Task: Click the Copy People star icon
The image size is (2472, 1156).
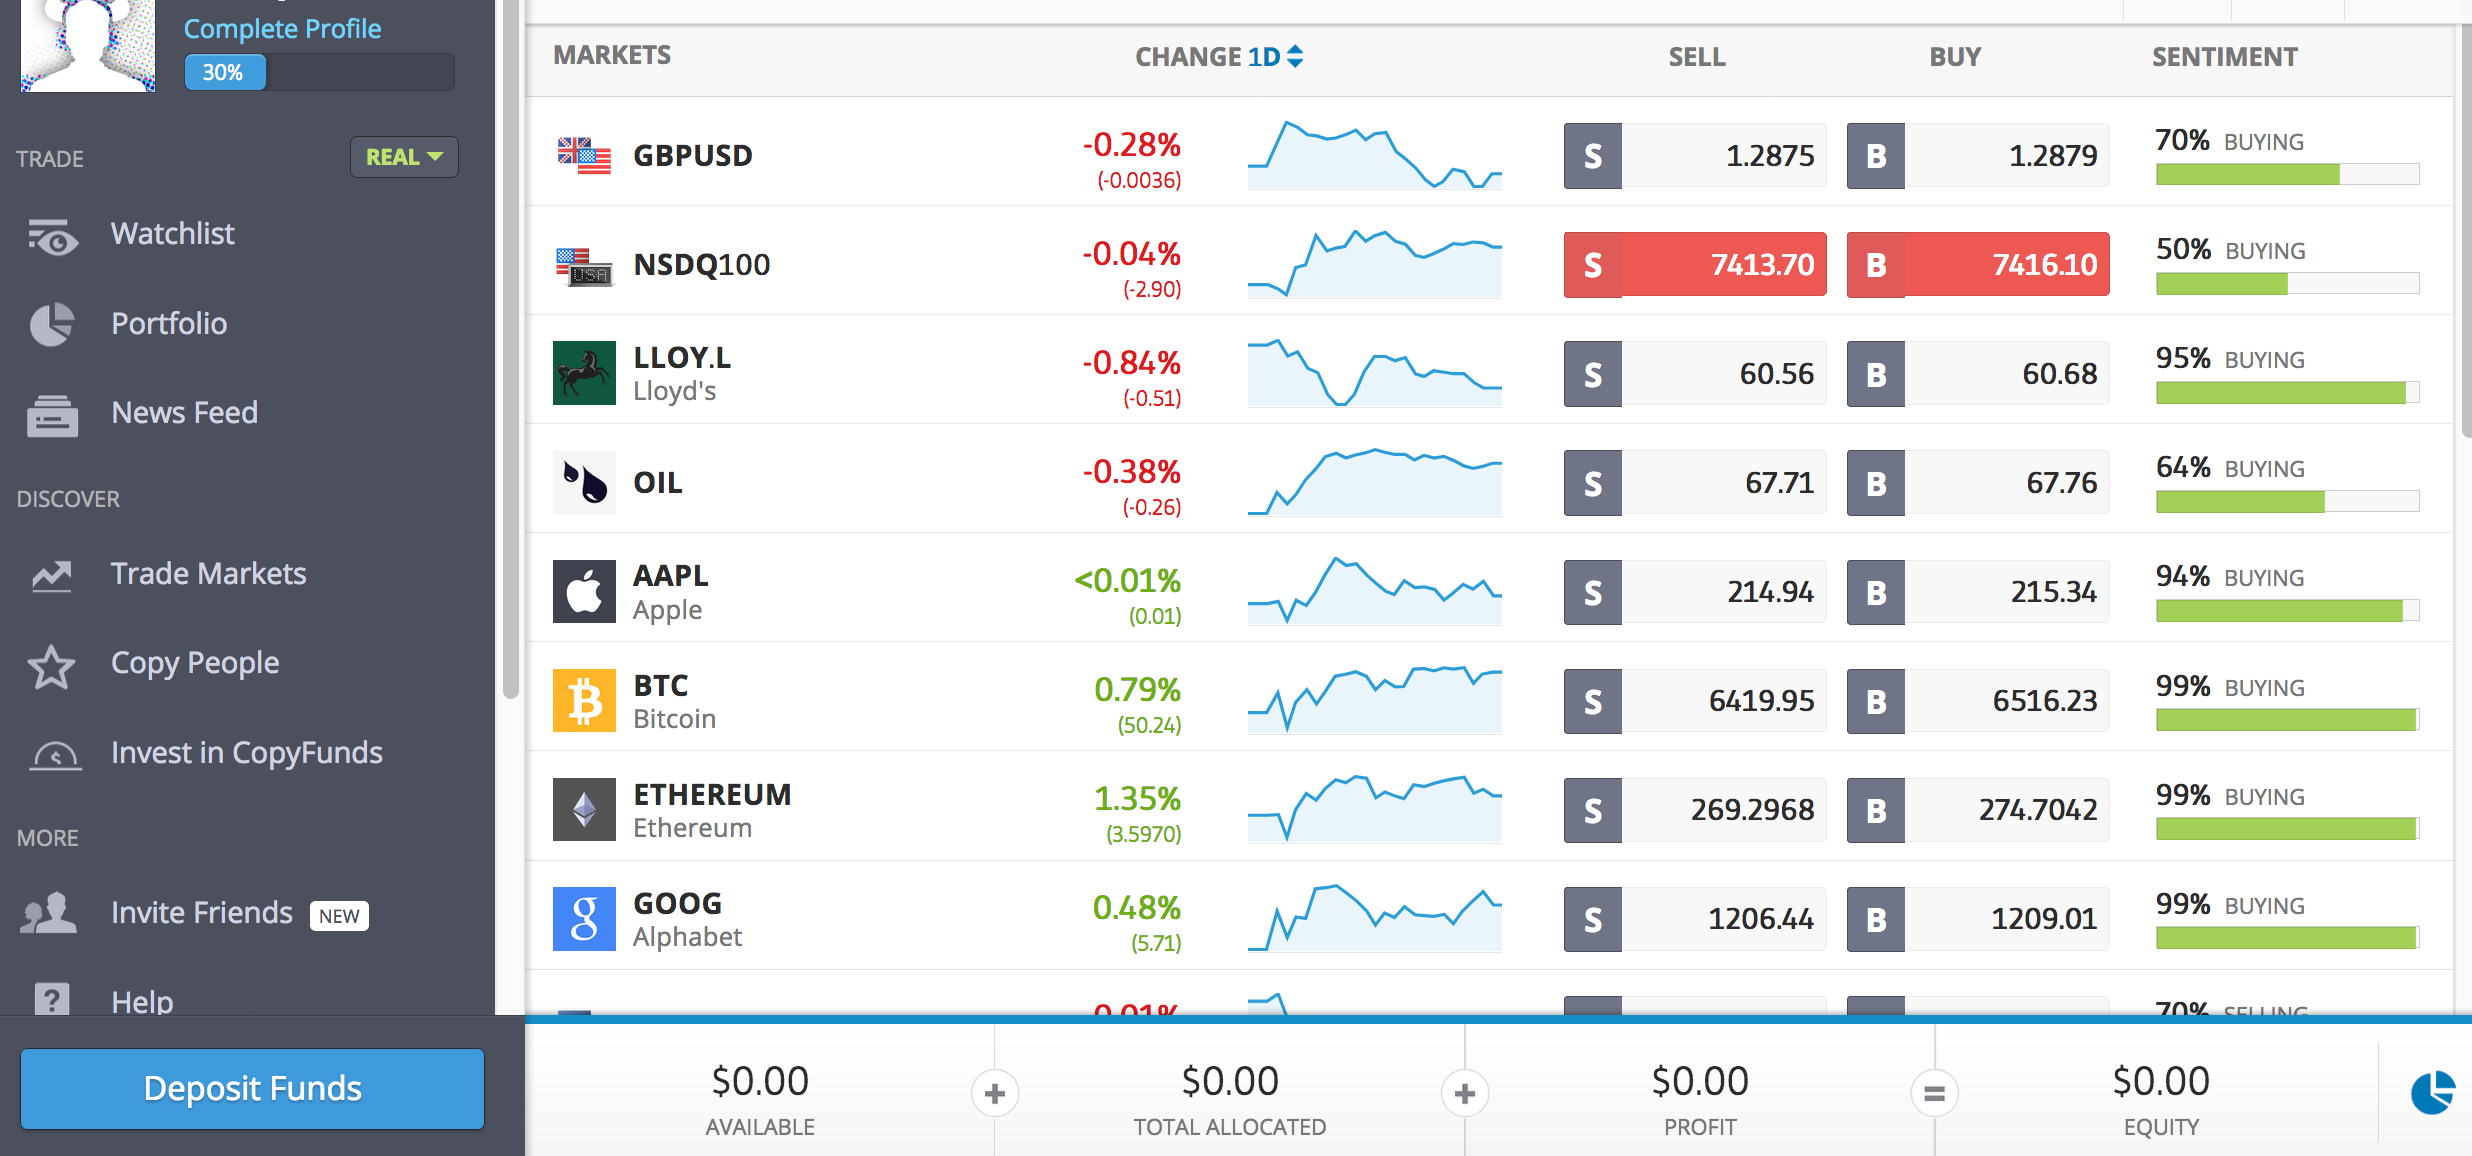Action: point(52,666)
